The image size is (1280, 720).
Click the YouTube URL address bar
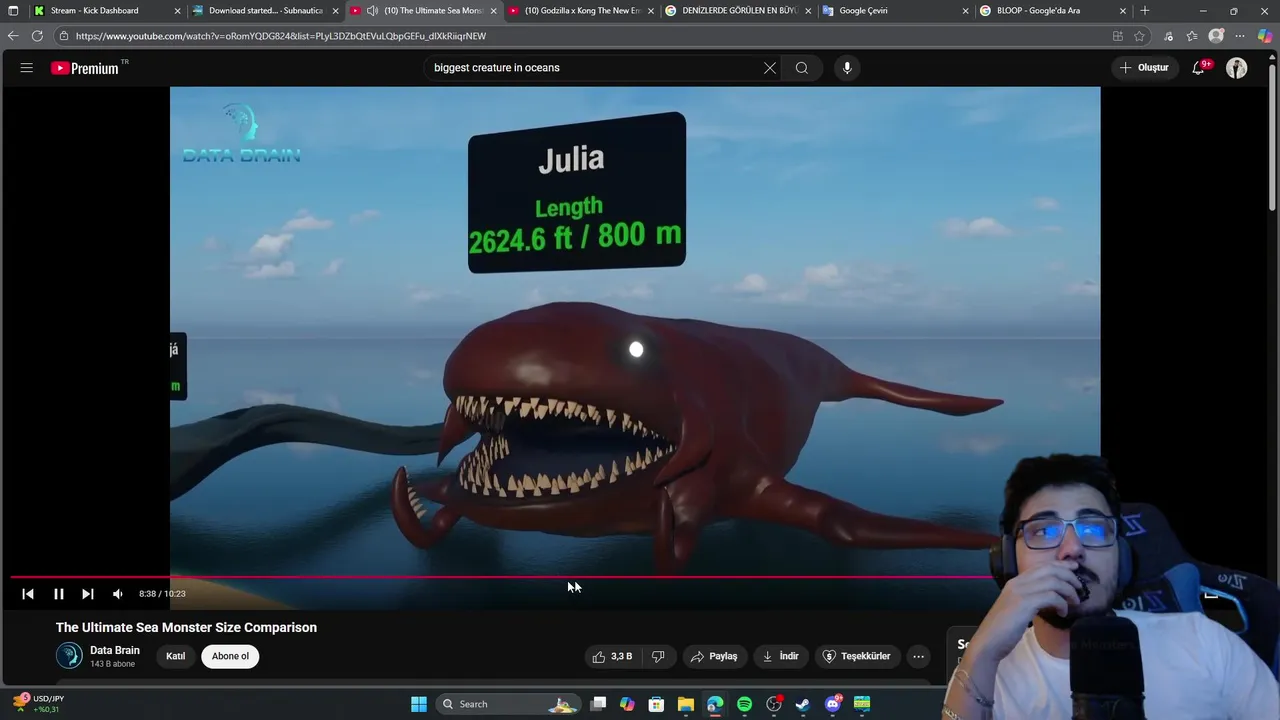tap(580, 36)
